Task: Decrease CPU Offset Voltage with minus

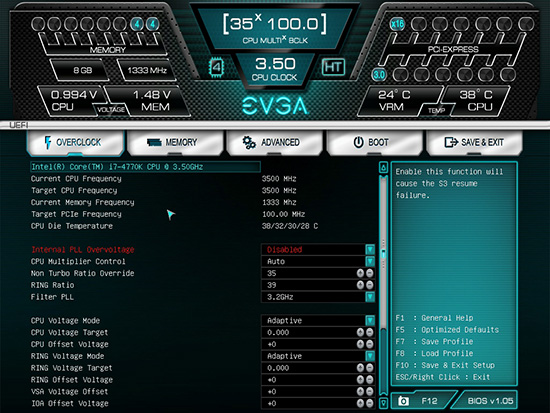Action: pyautogui.click(x=369, y=344)
